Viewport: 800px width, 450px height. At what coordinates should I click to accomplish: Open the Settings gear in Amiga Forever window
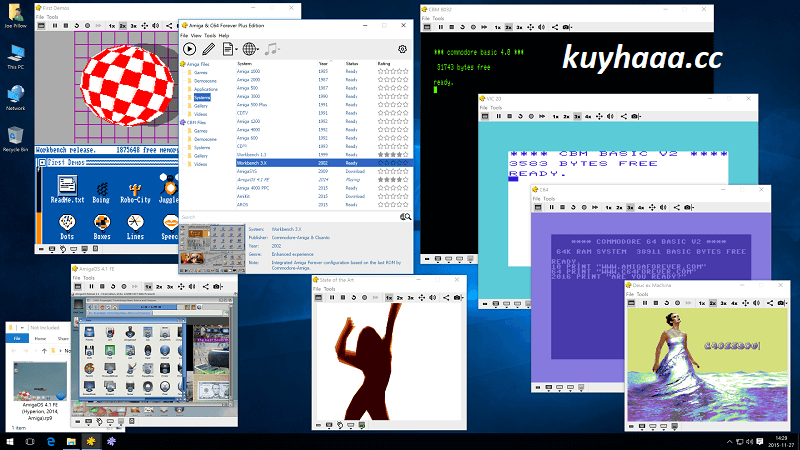coord(402,49)
